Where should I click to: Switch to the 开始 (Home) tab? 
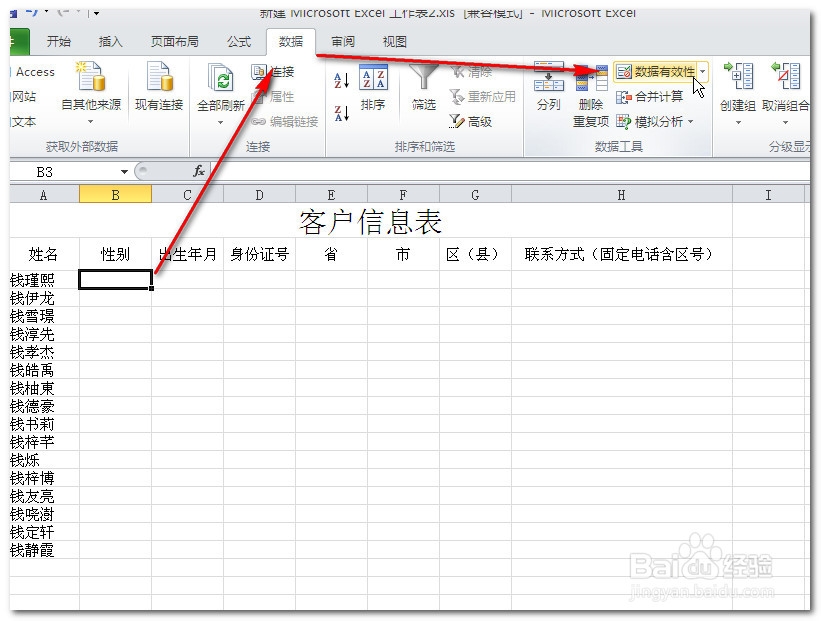tap(59, 41)
